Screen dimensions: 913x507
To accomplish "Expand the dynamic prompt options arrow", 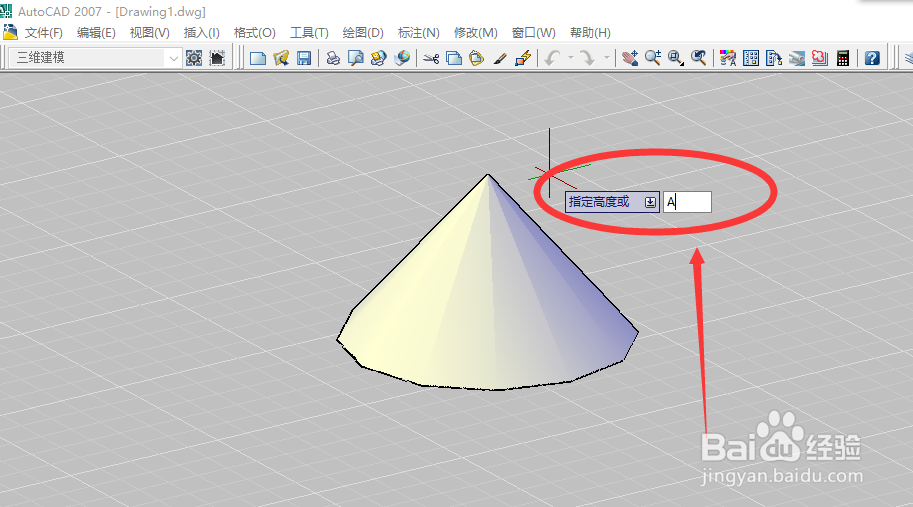I will 650,202.
